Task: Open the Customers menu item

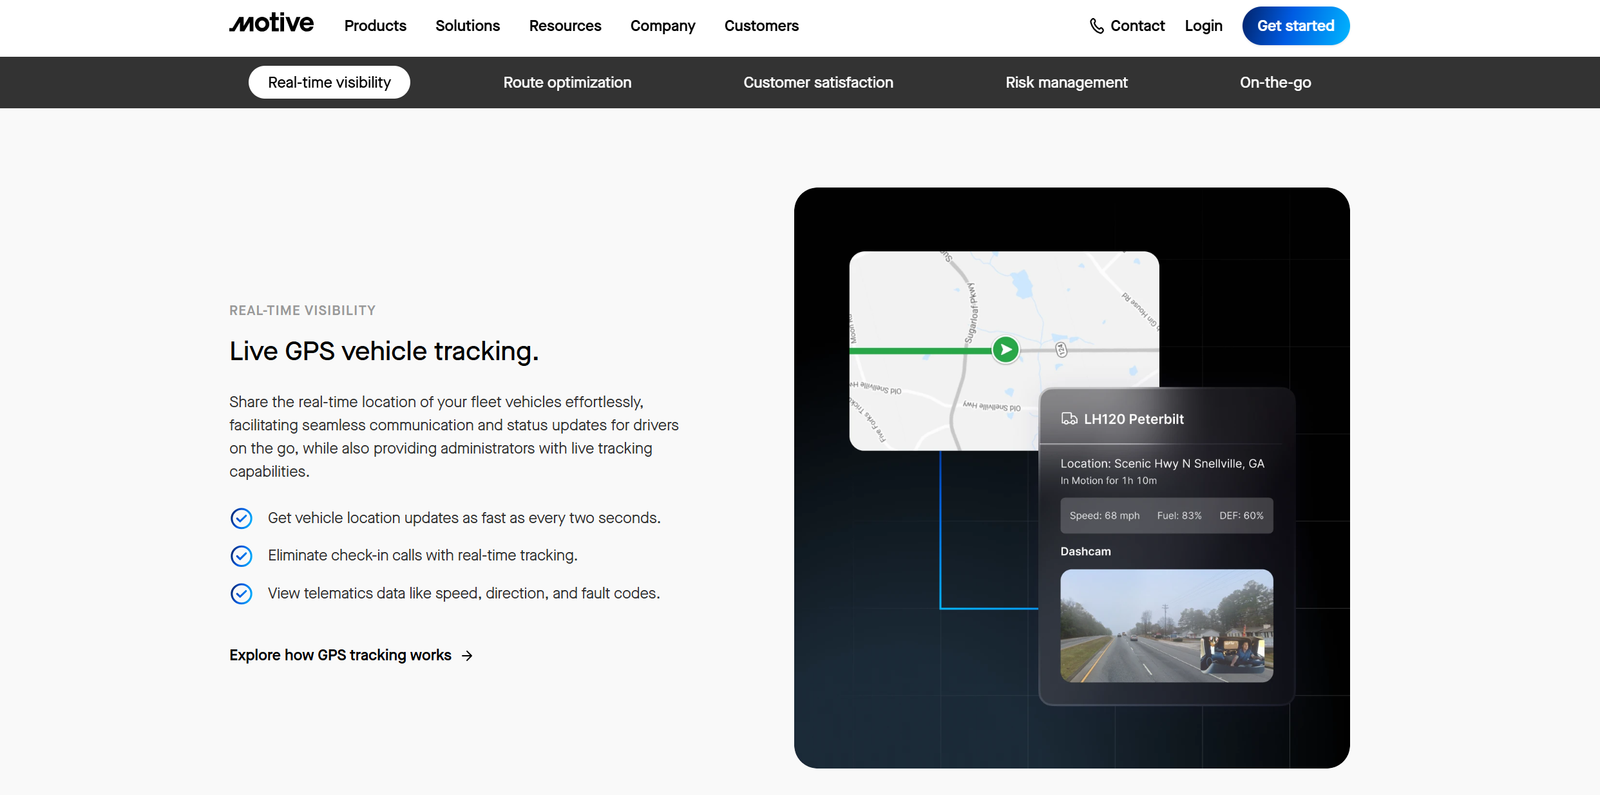Action: pyautogui.click(x=761, y=26)
